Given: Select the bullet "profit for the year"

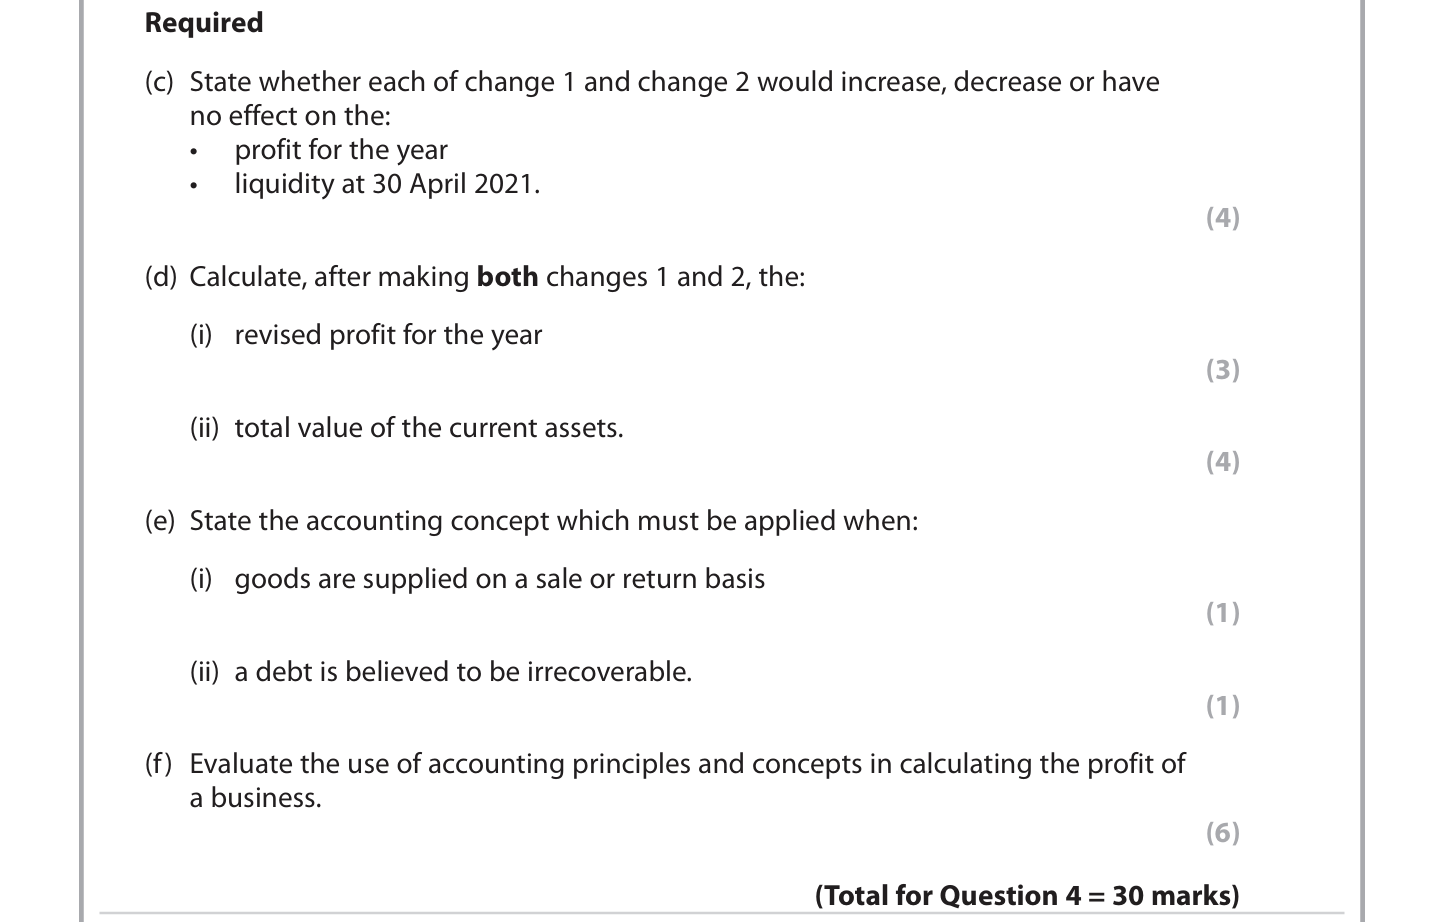Looking at the screenshot, I should [x=341, y=150].
